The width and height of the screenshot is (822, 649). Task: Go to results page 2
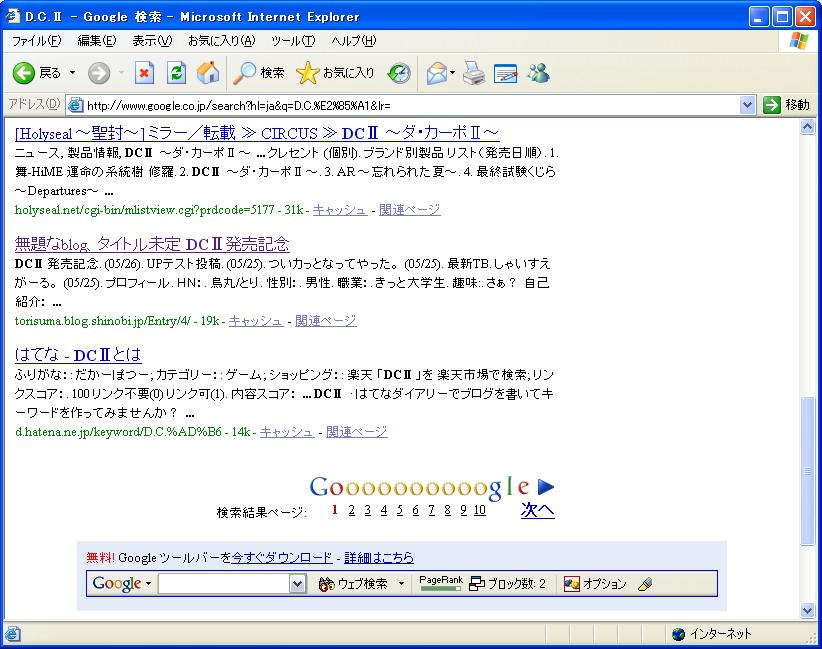351,510
